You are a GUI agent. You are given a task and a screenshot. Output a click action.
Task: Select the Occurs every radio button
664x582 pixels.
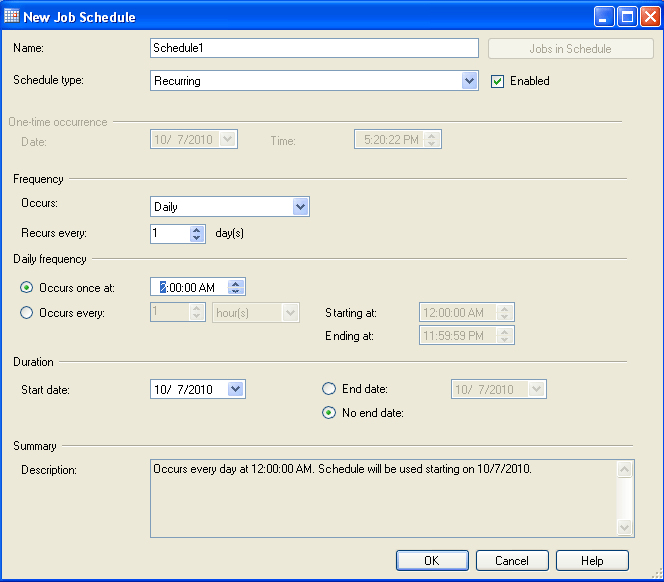[x=26, y=313]
